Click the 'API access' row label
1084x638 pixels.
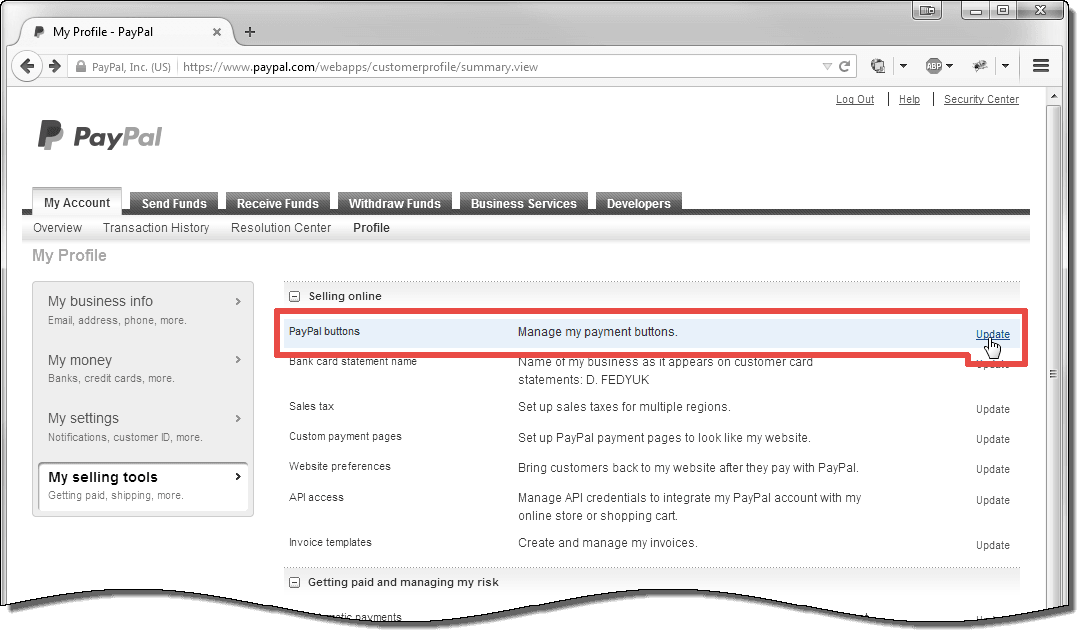point(317,498)
